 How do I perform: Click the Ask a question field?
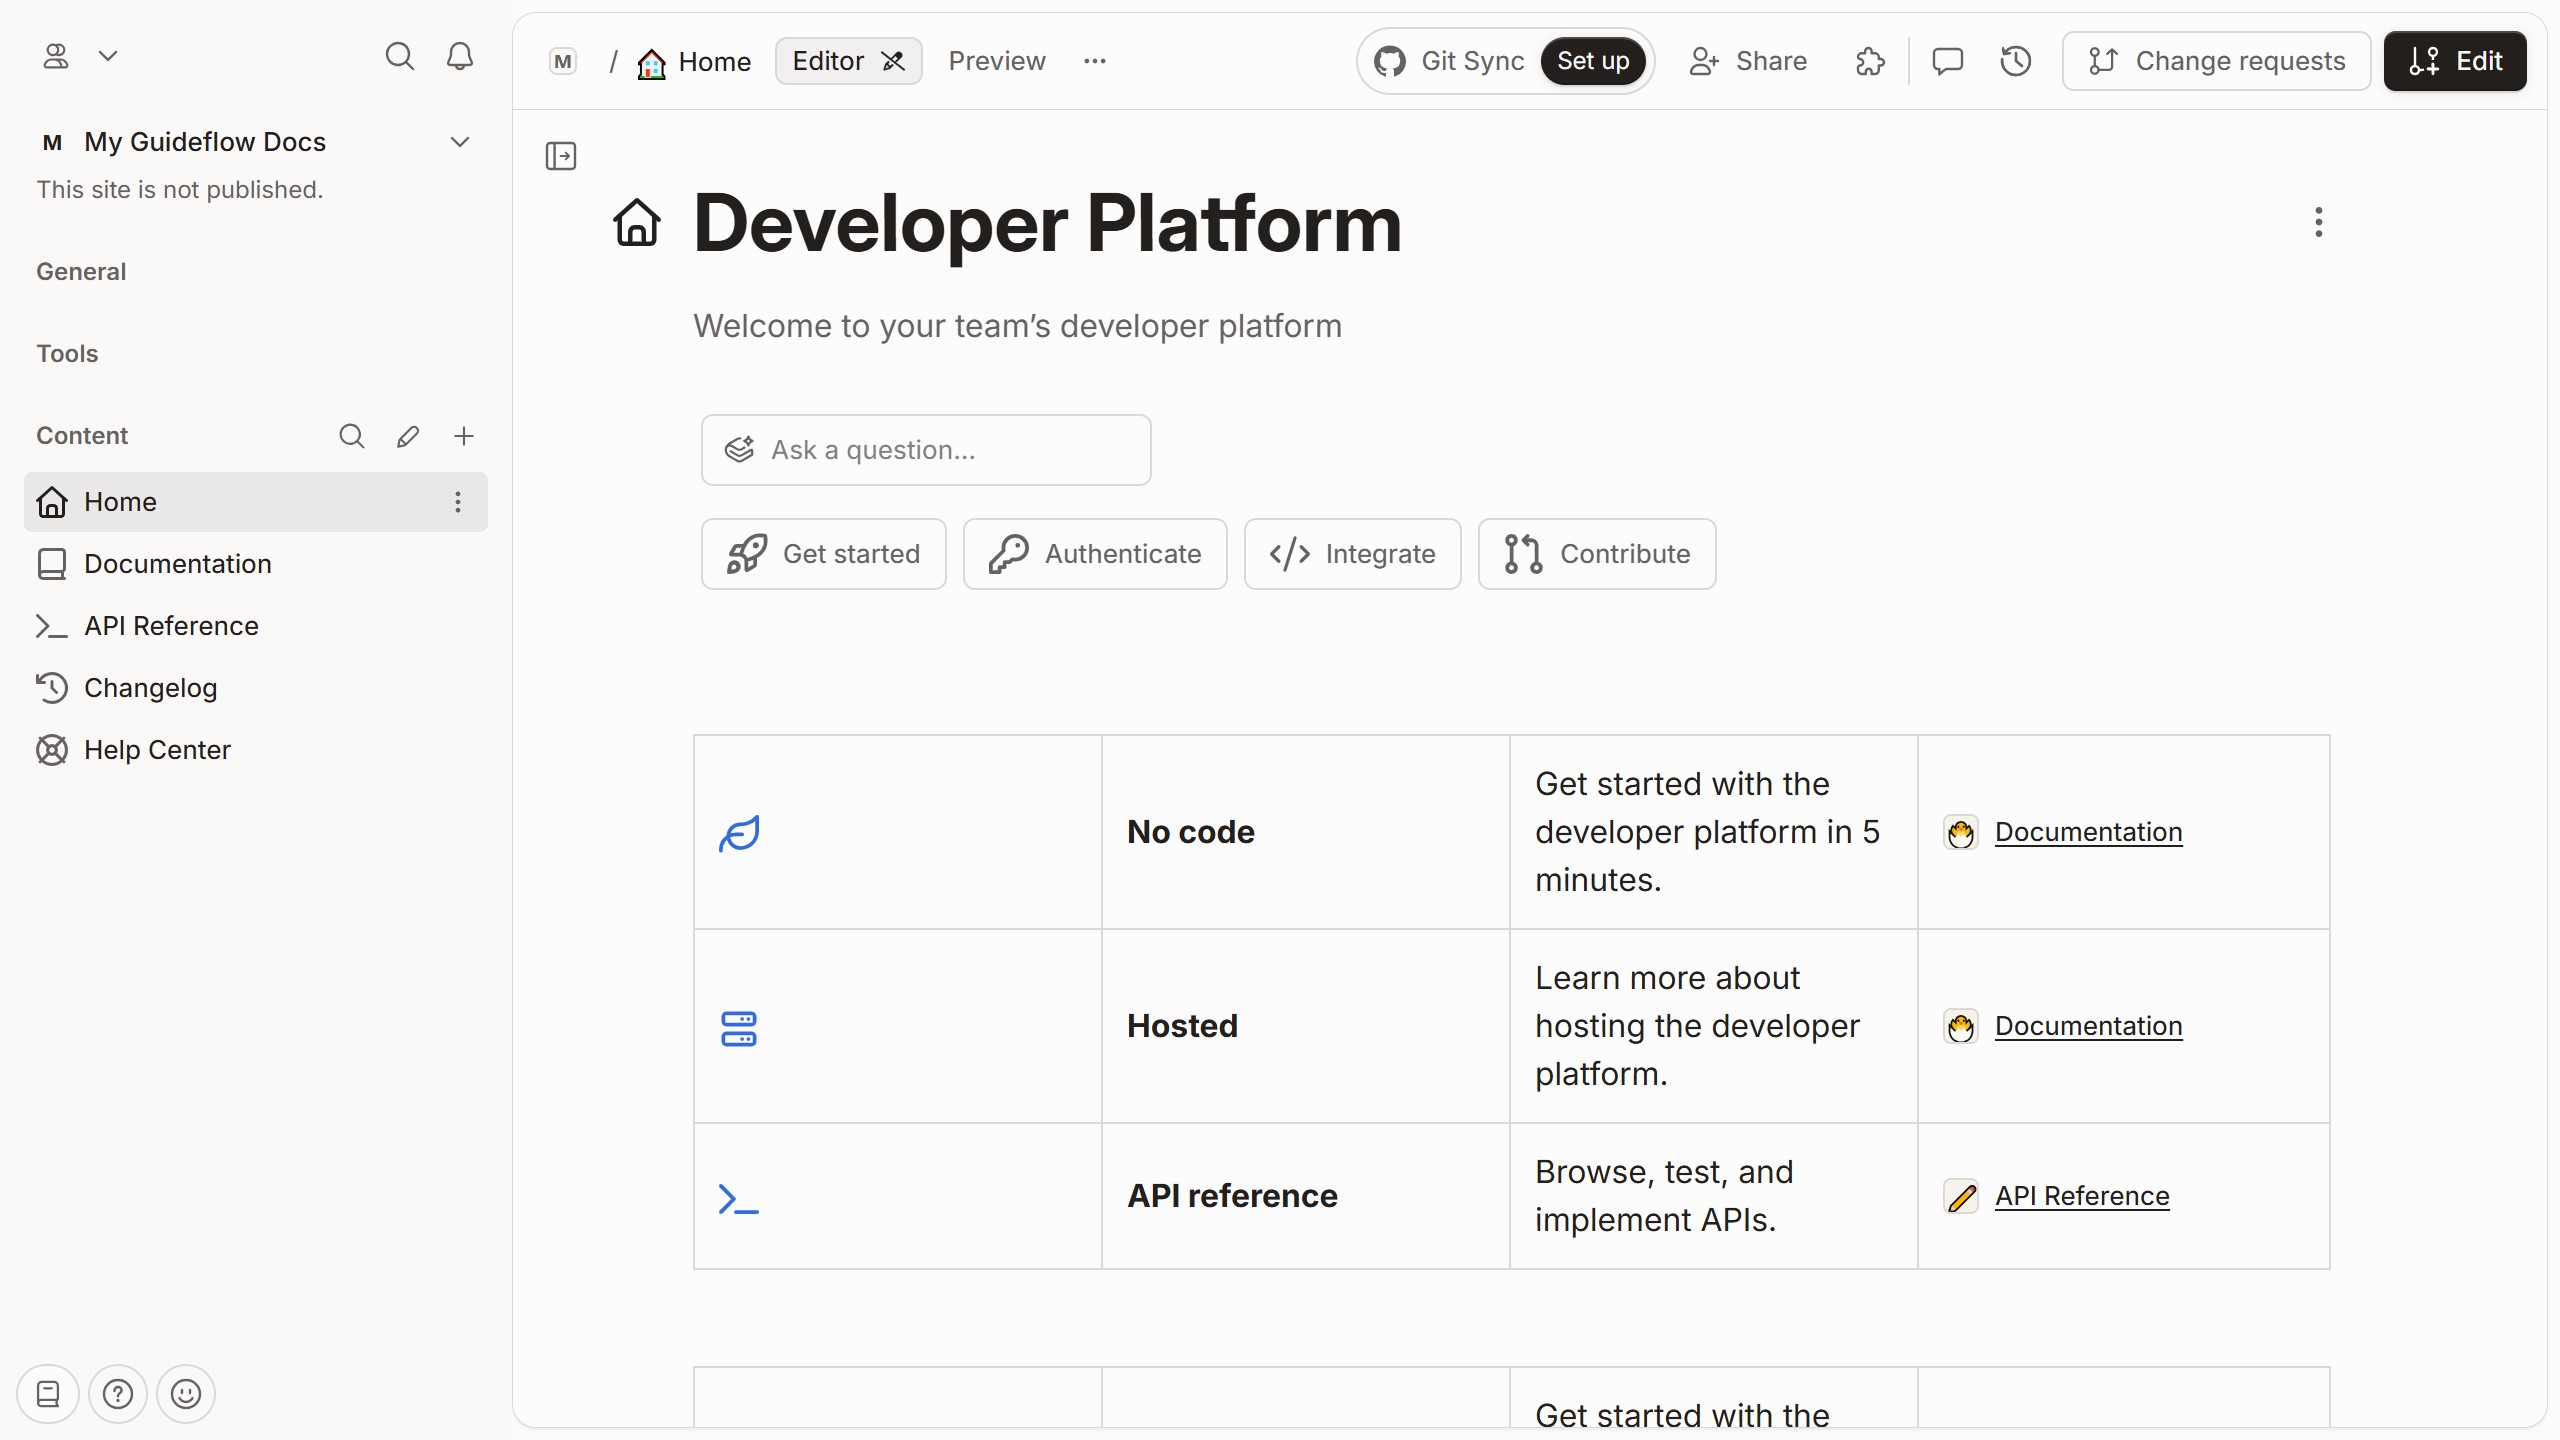click(926, 450)
